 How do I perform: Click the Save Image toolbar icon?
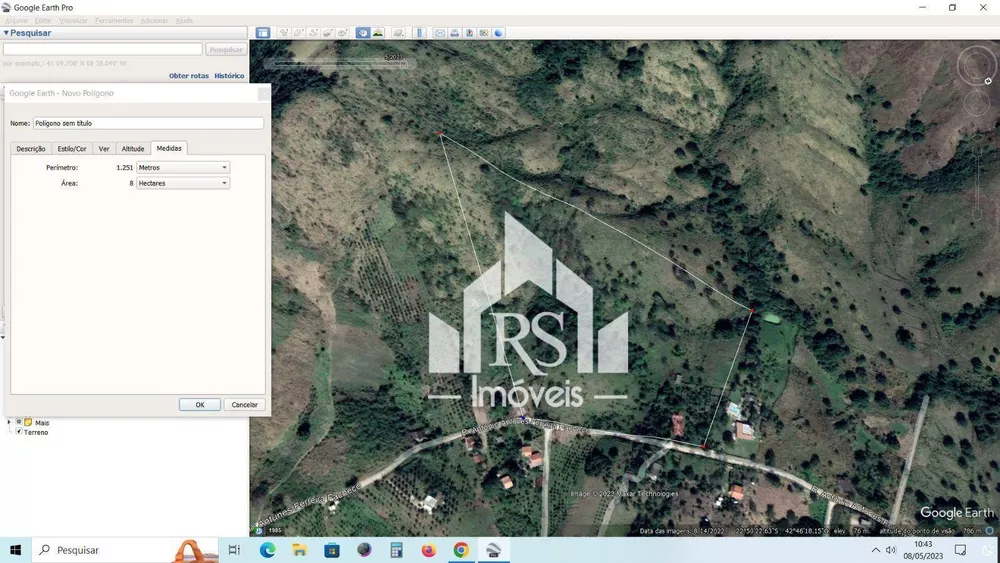click(x=469, y=33)
